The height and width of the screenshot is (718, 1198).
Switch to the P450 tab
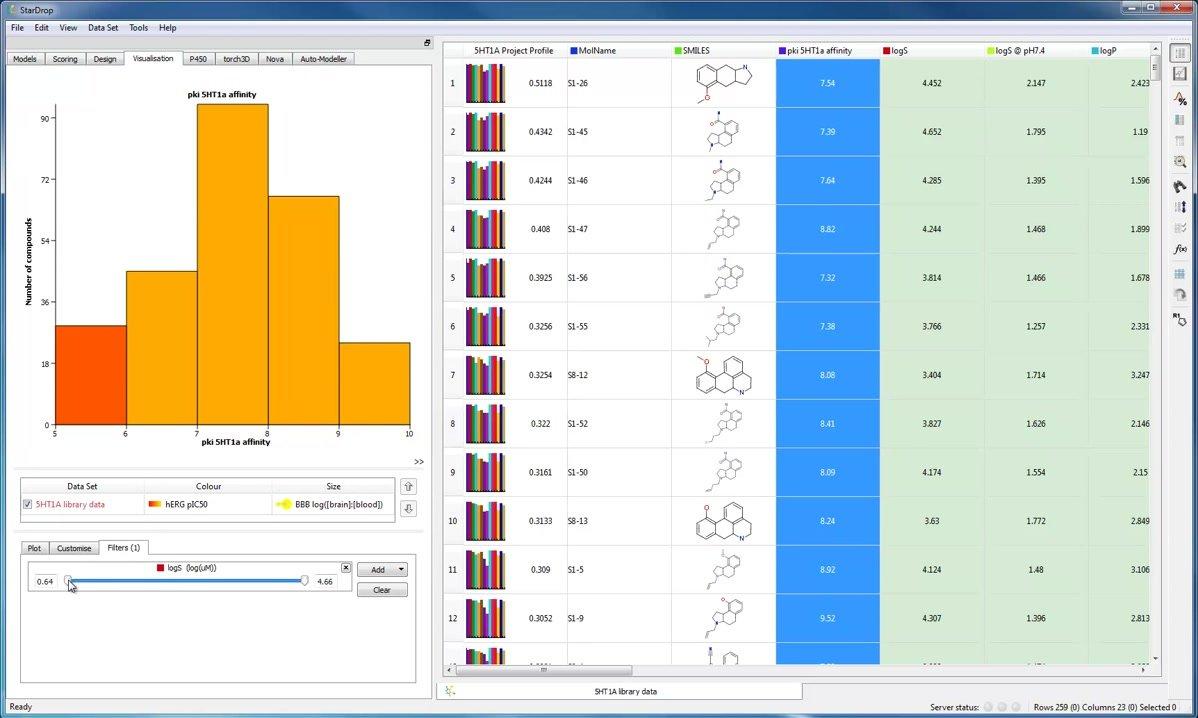tap(198, 59)
